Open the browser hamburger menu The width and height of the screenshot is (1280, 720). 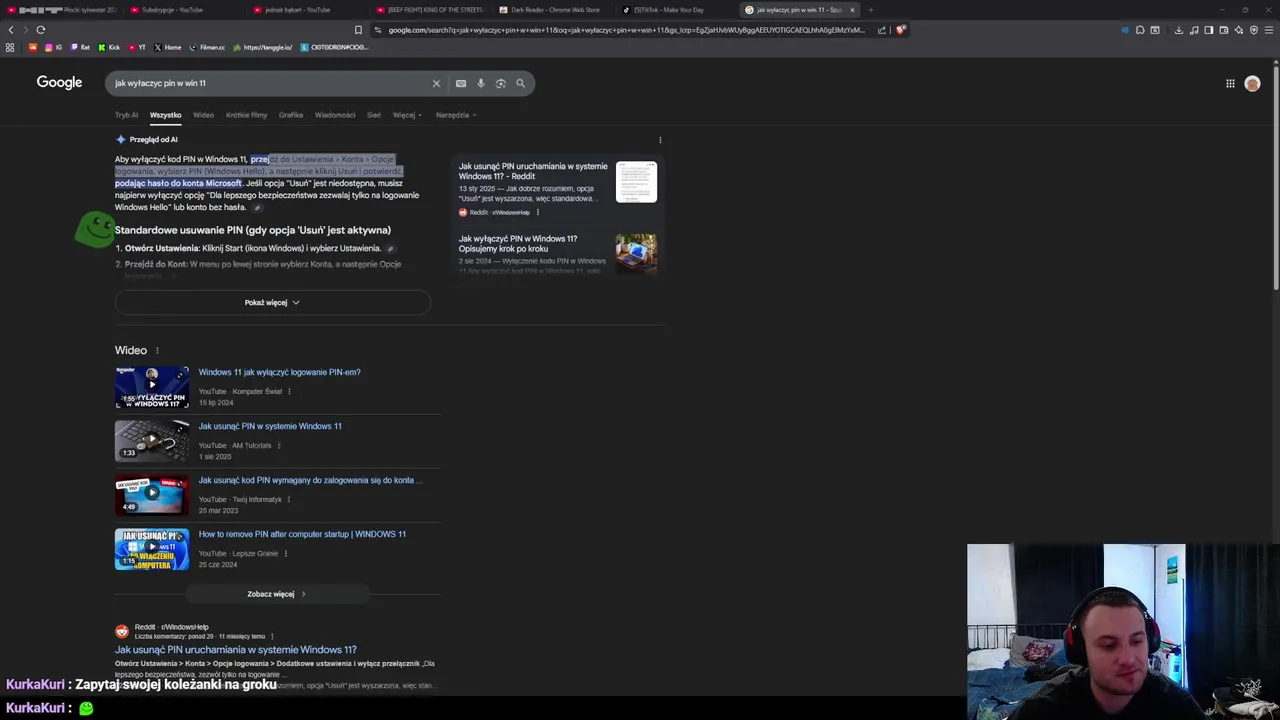point(1269,30)
